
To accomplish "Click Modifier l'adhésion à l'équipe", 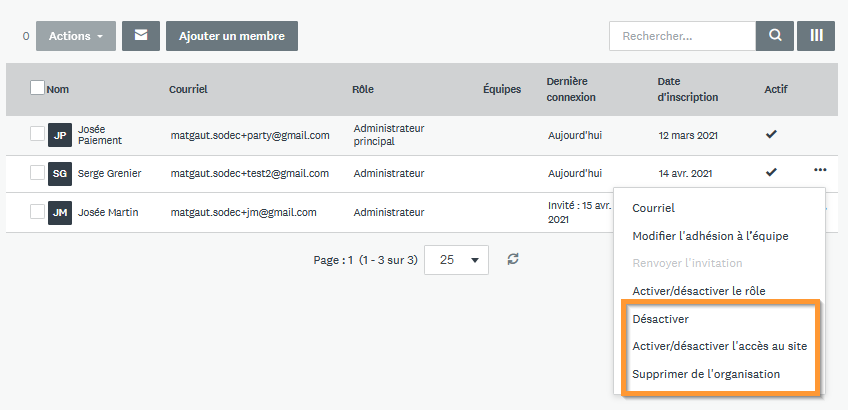I will point(710,236).
